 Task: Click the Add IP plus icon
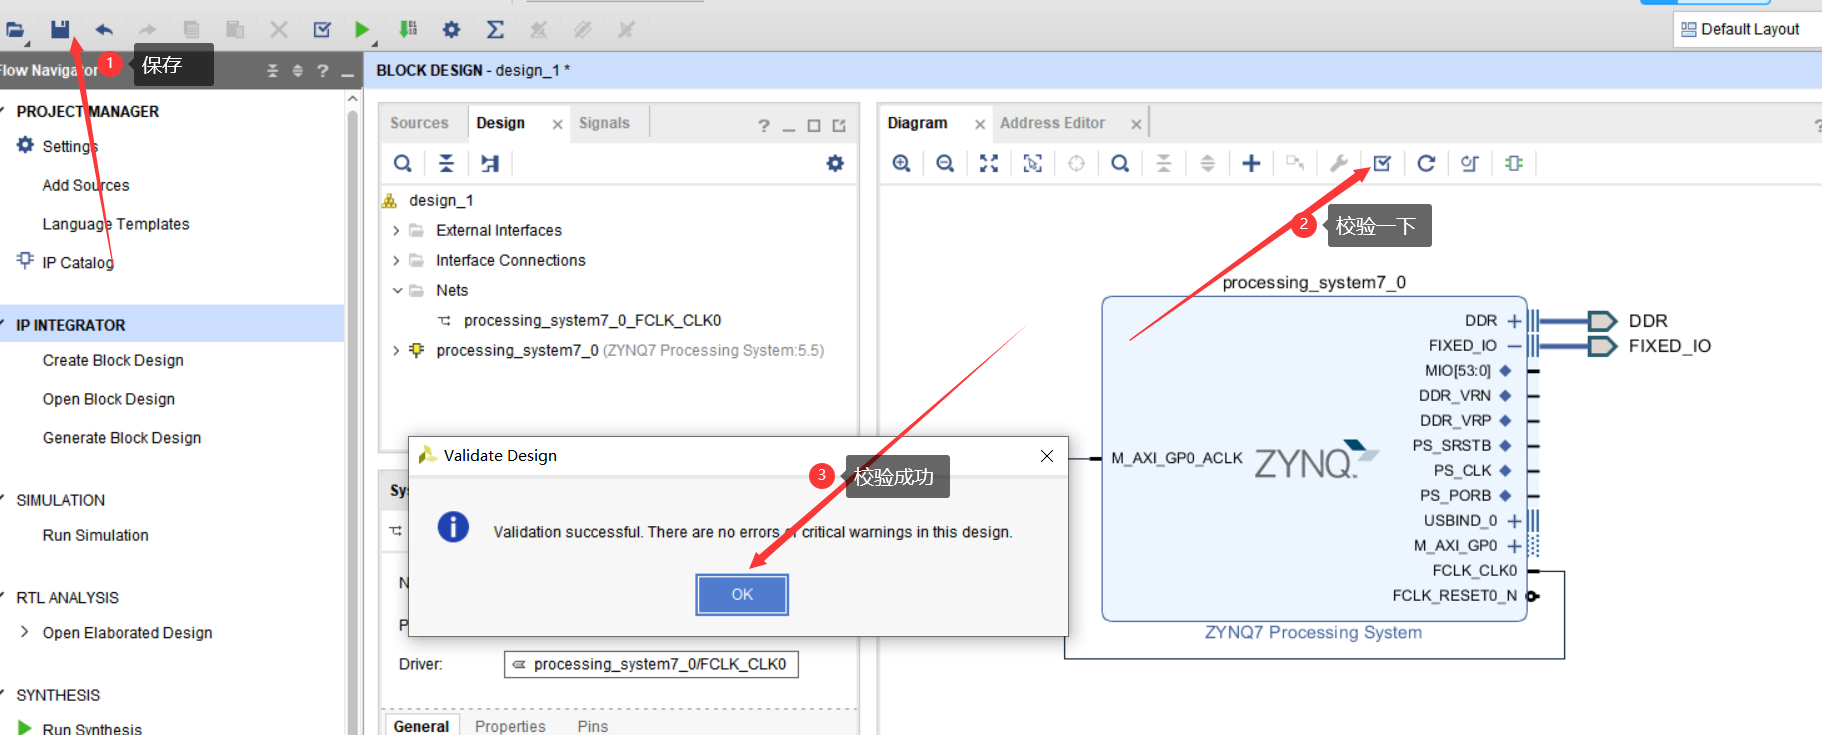[x=1251, y=163]
